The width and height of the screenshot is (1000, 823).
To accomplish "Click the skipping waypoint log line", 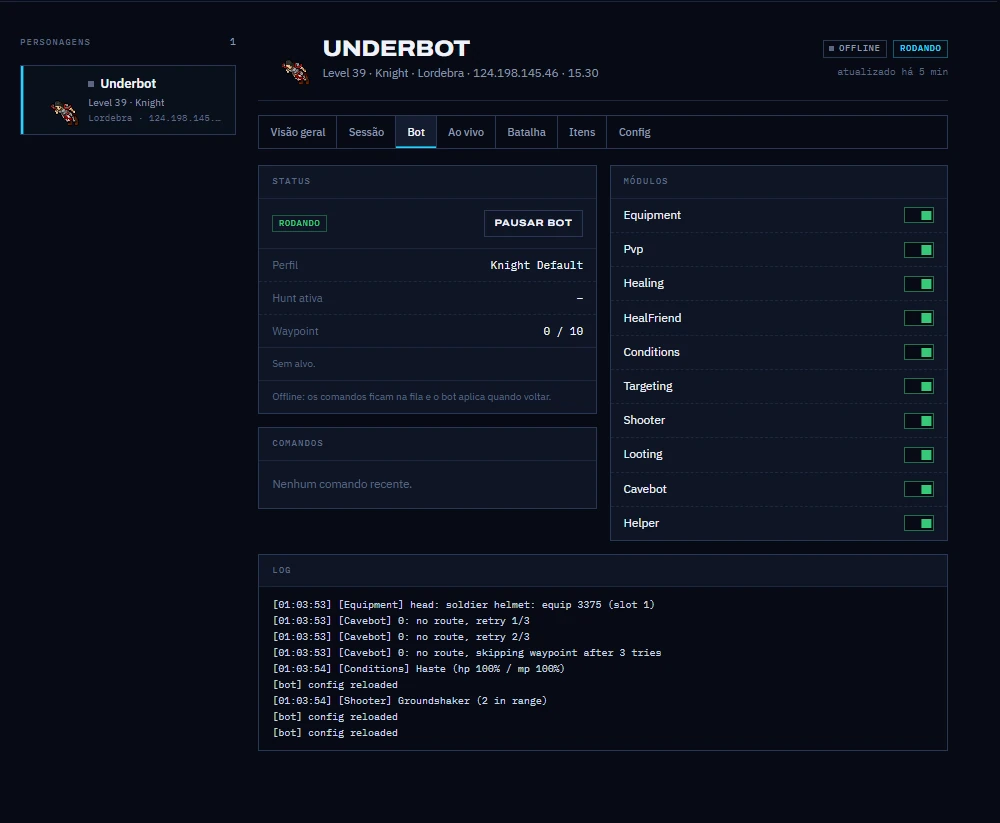I will tap(467, 653).
